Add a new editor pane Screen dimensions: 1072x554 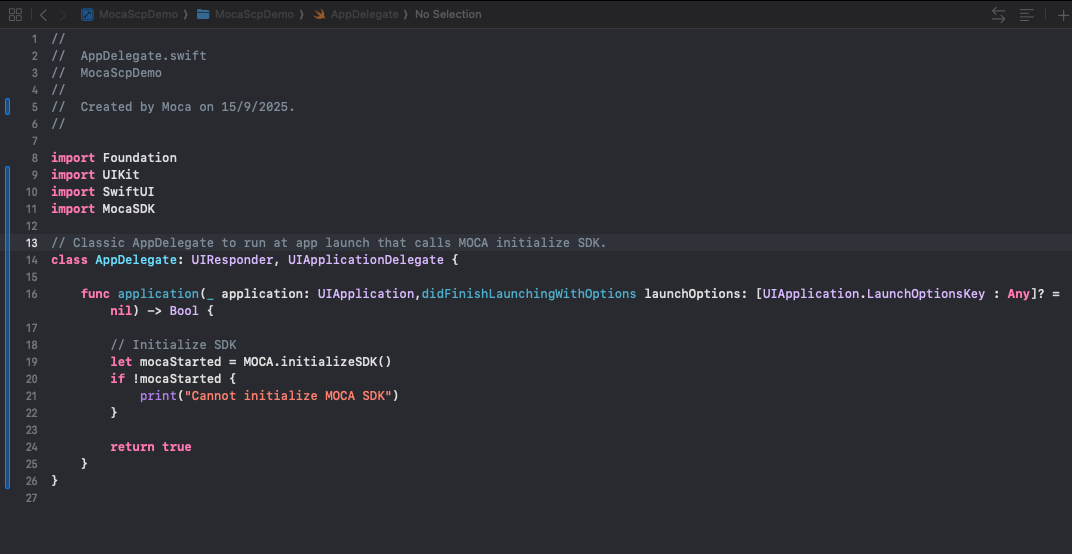click(x=1062, y=14)
